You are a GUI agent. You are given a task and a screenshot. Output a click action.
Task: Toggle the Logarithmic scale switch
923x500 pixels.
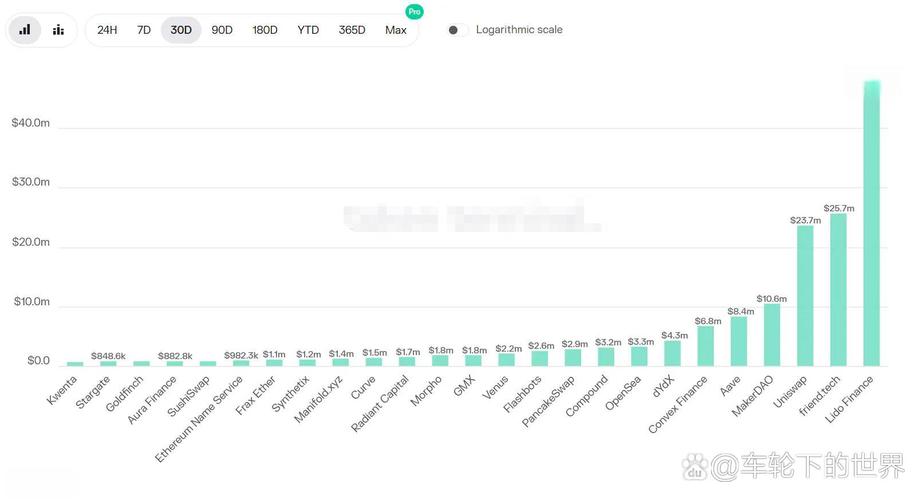tap(456, 30)
